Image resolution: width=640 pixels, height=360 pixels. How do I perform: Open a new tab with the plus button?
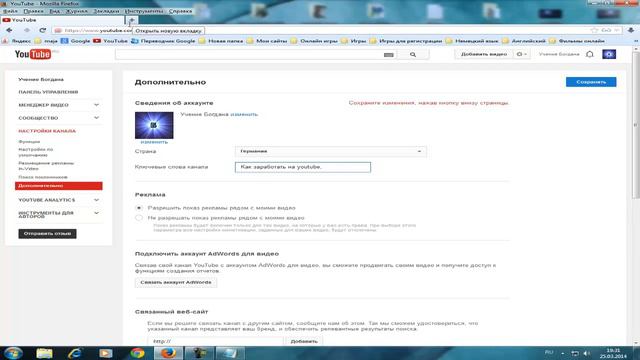click(x=131, y=20)
